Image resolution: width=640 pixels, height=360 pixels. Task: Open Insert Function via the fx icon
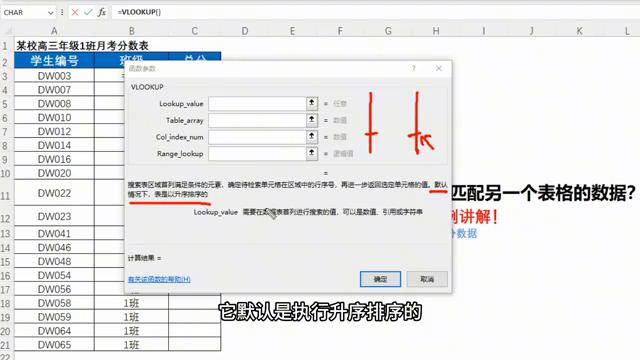[x=102, y=12]
